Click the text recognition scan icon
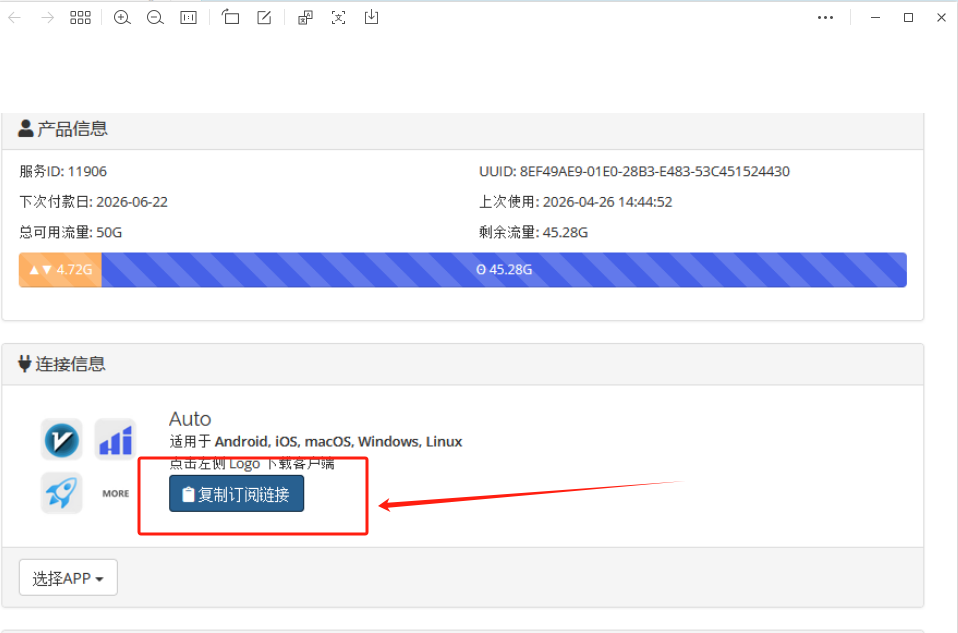 point(338,18)
